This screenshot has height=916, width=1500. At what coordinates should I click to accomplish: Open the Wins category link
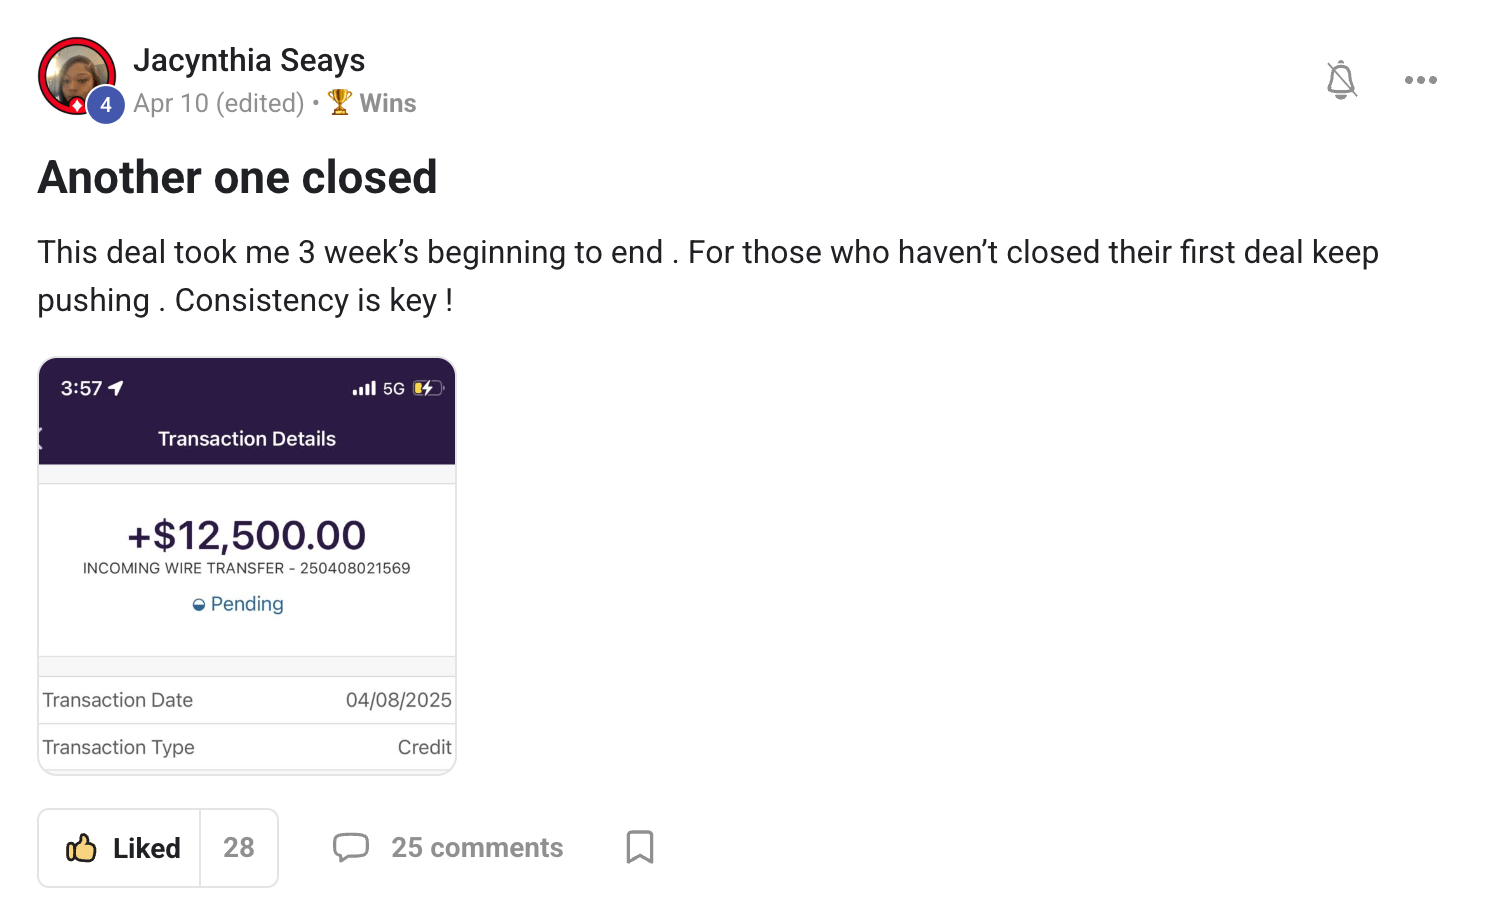click(387, 103)
